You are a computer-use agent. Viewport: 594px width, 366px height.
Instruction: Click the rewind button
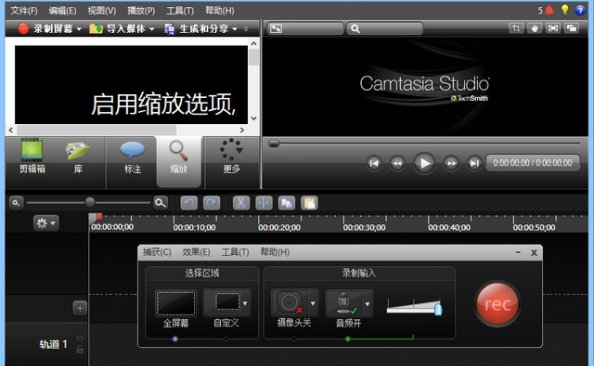[397, 163]
